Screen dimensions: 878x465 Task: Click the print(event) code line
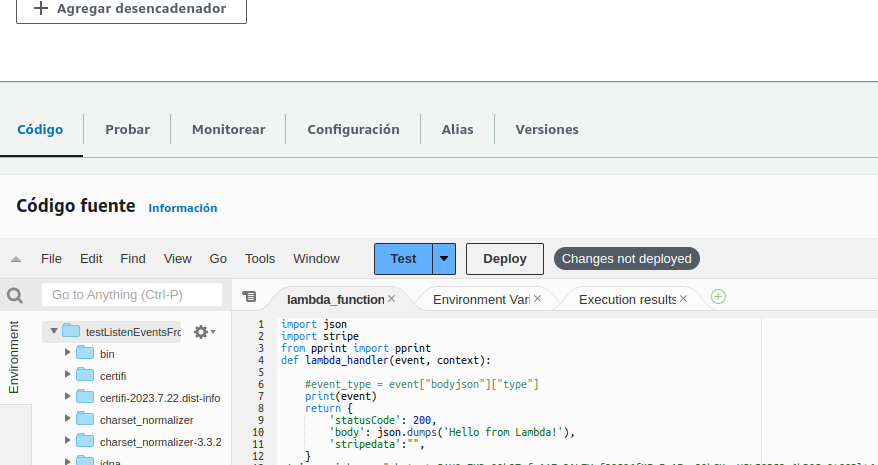click(341, 397)
